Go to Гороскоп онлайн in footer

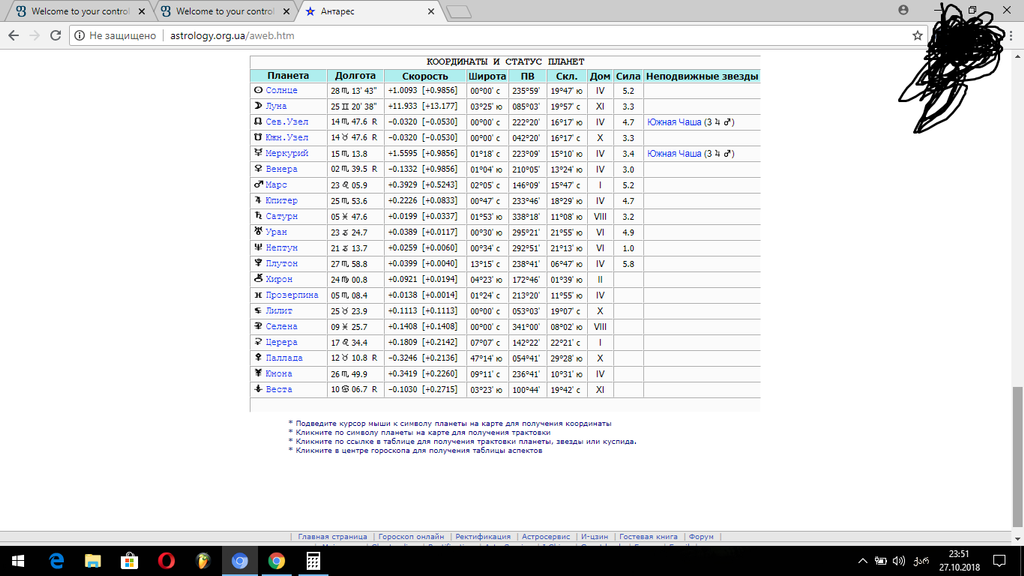click(x=409, y=537)
